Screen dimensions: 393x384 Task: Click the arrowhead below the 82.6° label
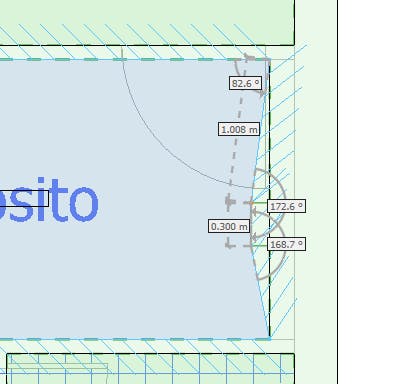click(x=264, y=92)
